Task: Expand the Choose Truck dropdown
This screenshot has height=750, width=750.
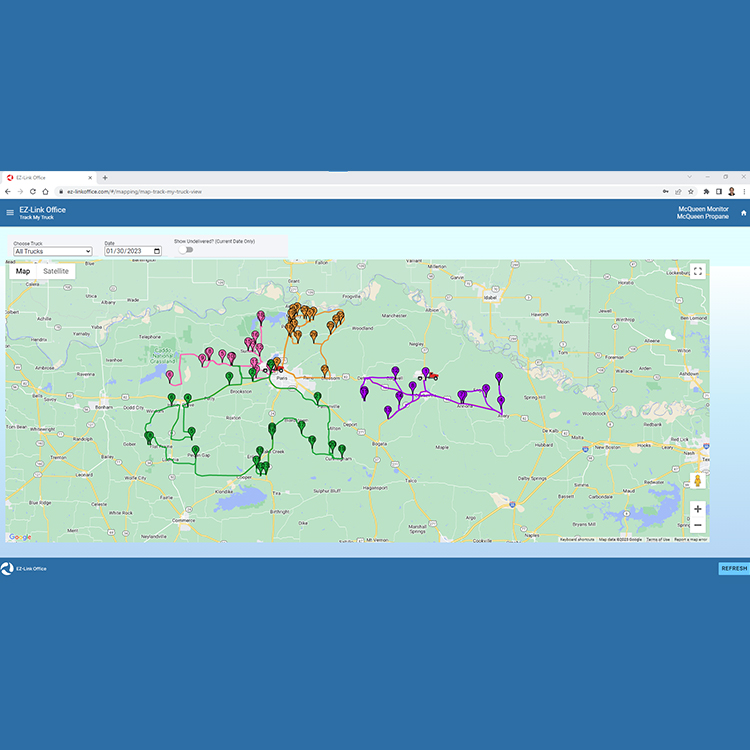Action: (x=52, y=251)
